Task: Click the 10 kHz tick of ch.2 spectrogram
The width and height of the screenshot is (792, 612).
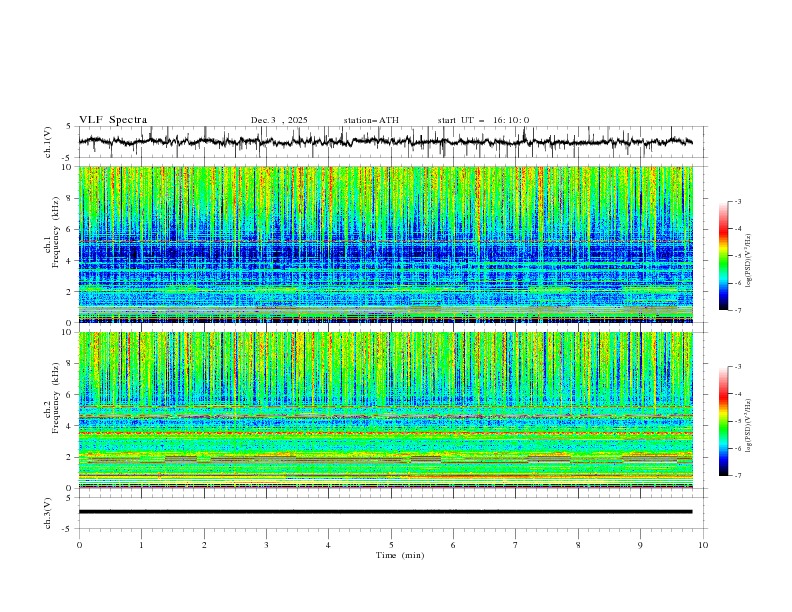Action: [x=68, y=332]
